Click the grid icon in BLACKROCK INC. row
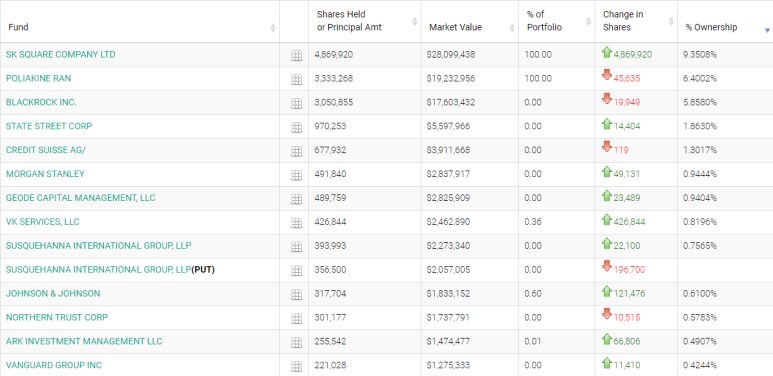 point(296,103)
